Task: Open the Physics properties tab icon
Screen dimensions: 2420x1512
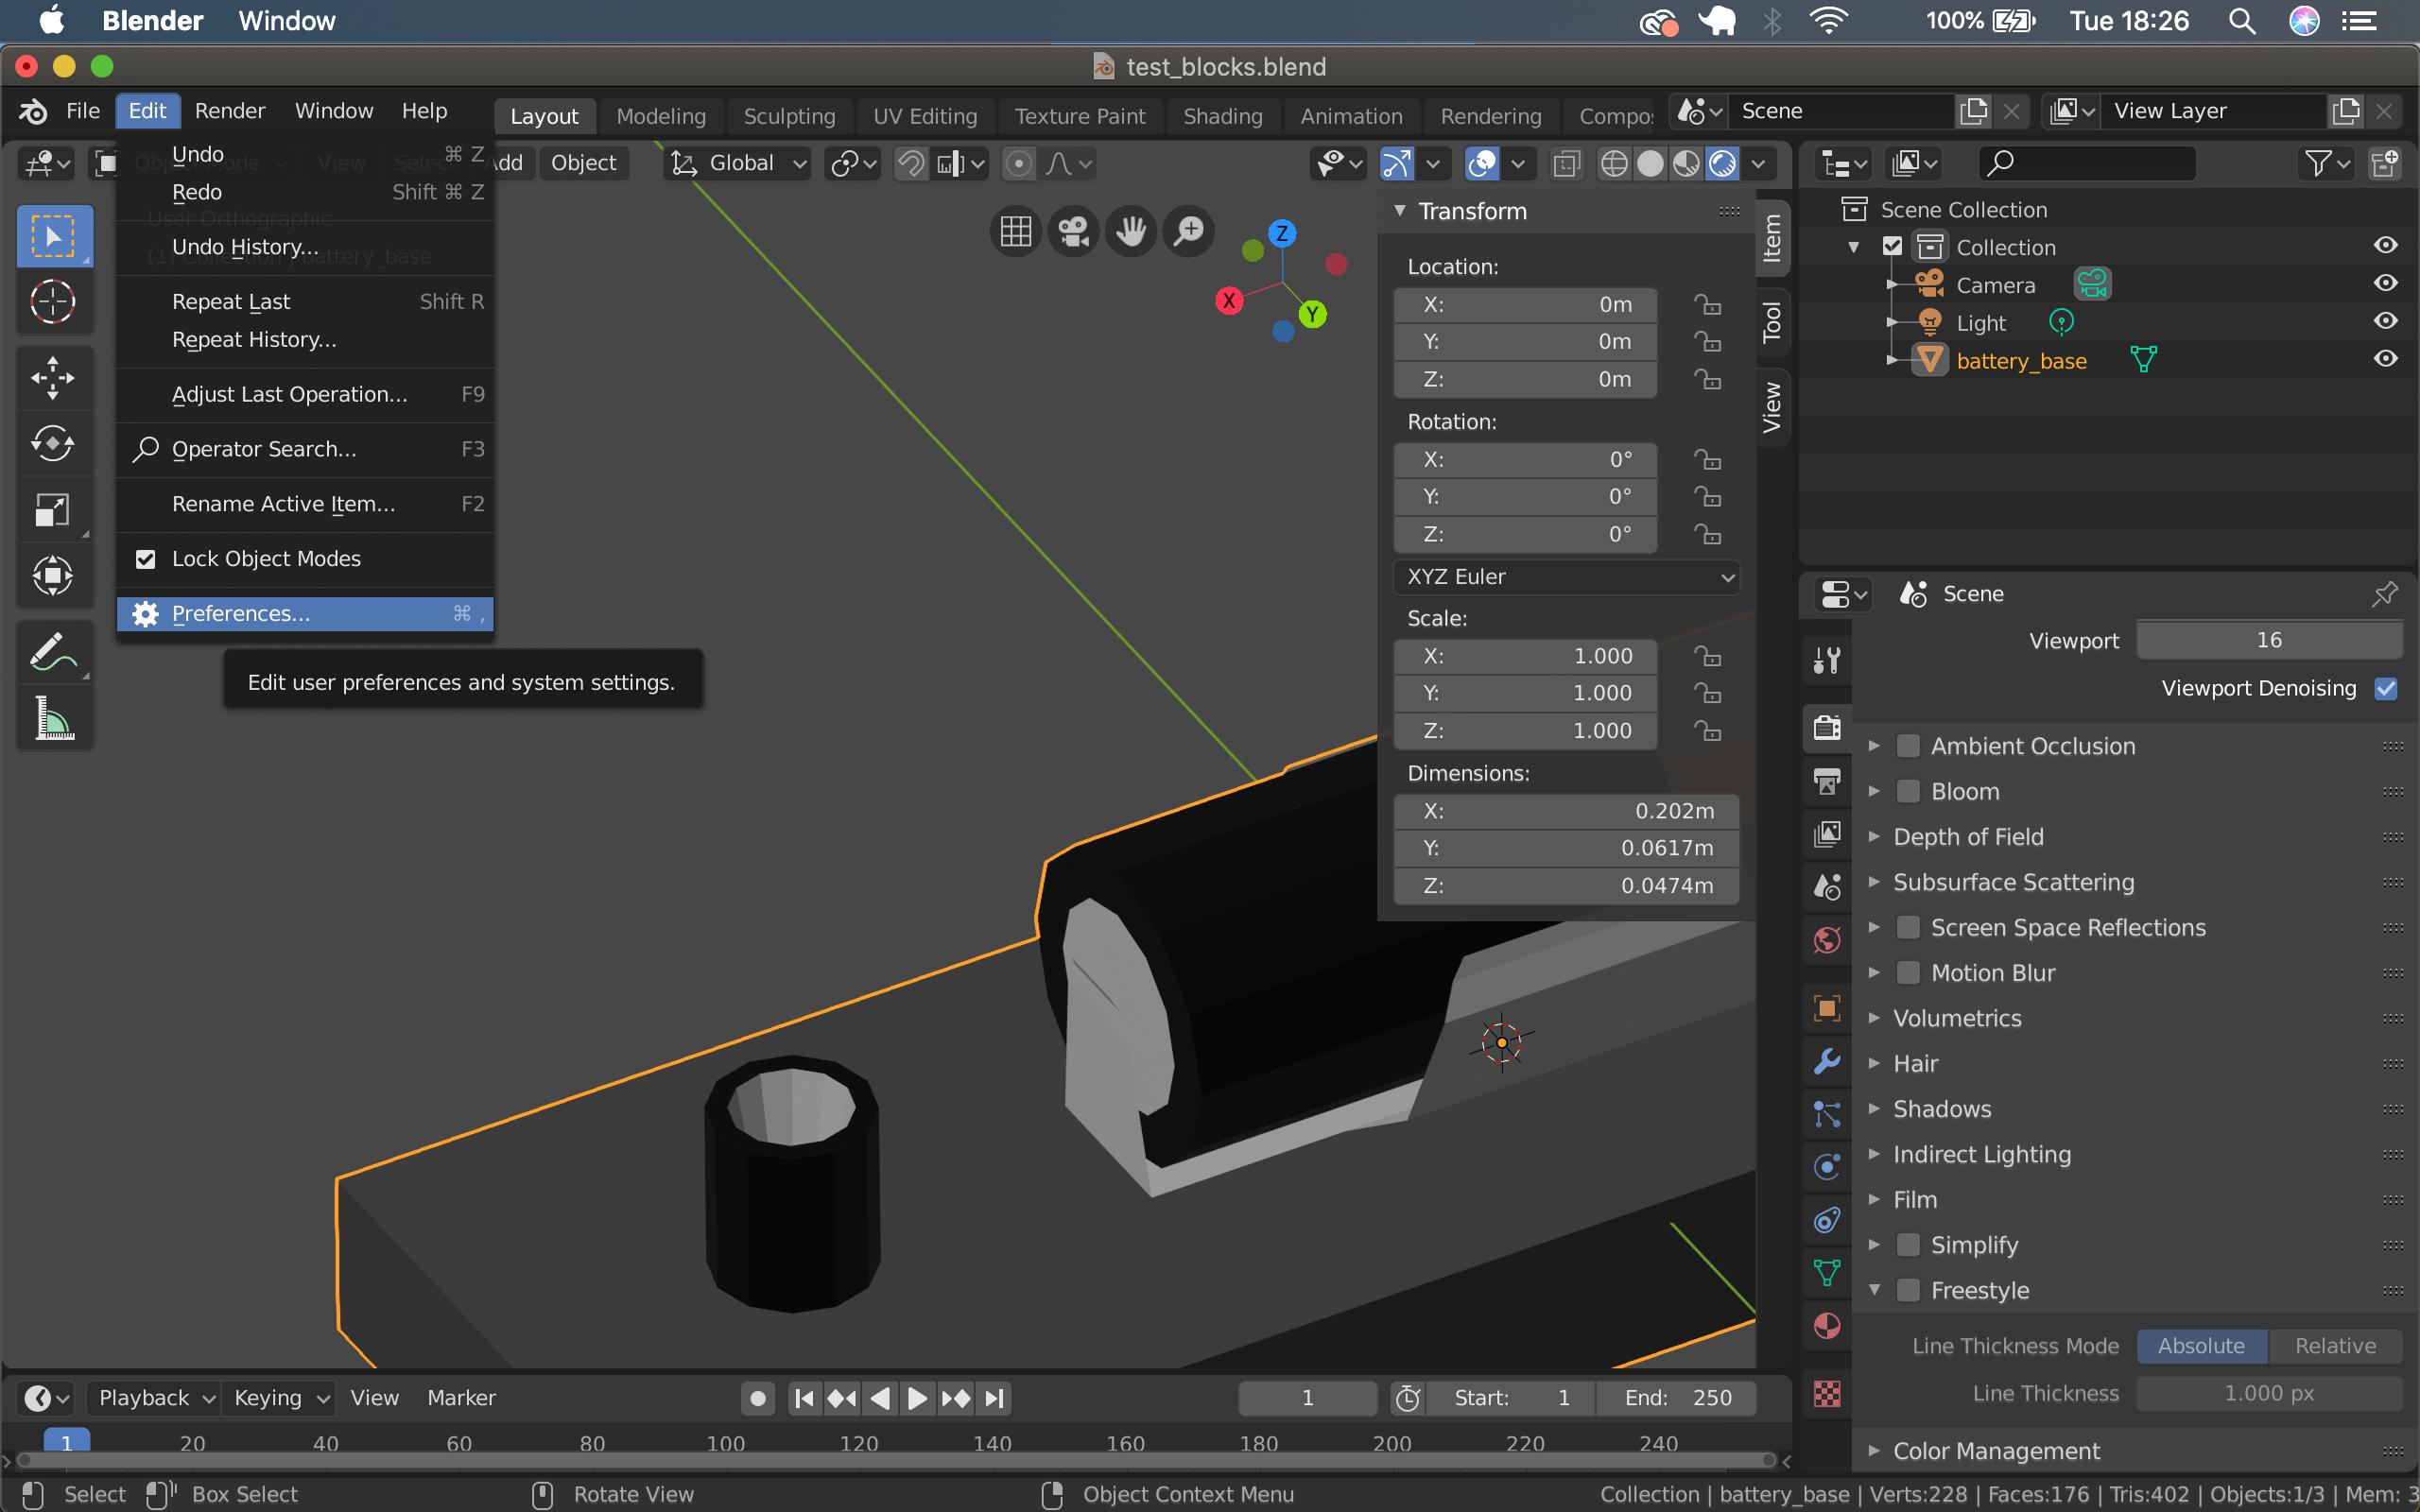Action: pos(1826,1167)
